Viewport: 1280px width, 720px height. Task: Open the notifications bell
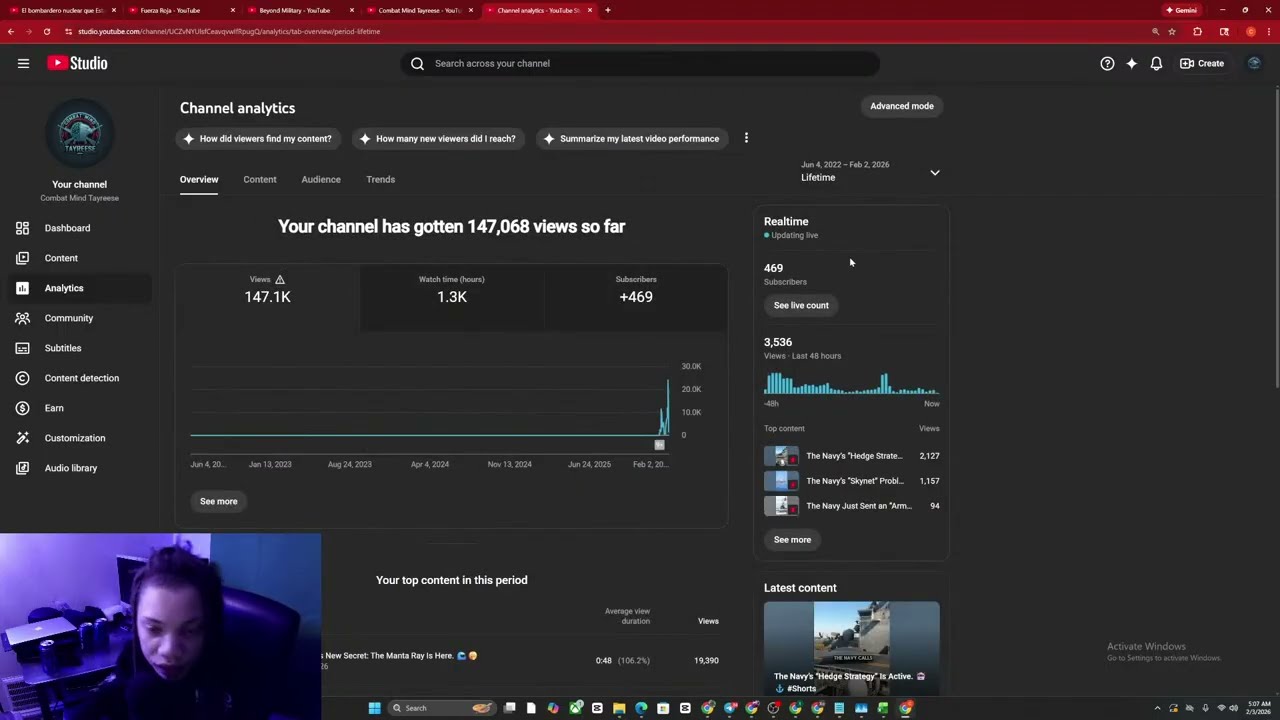coord(1156,63)
